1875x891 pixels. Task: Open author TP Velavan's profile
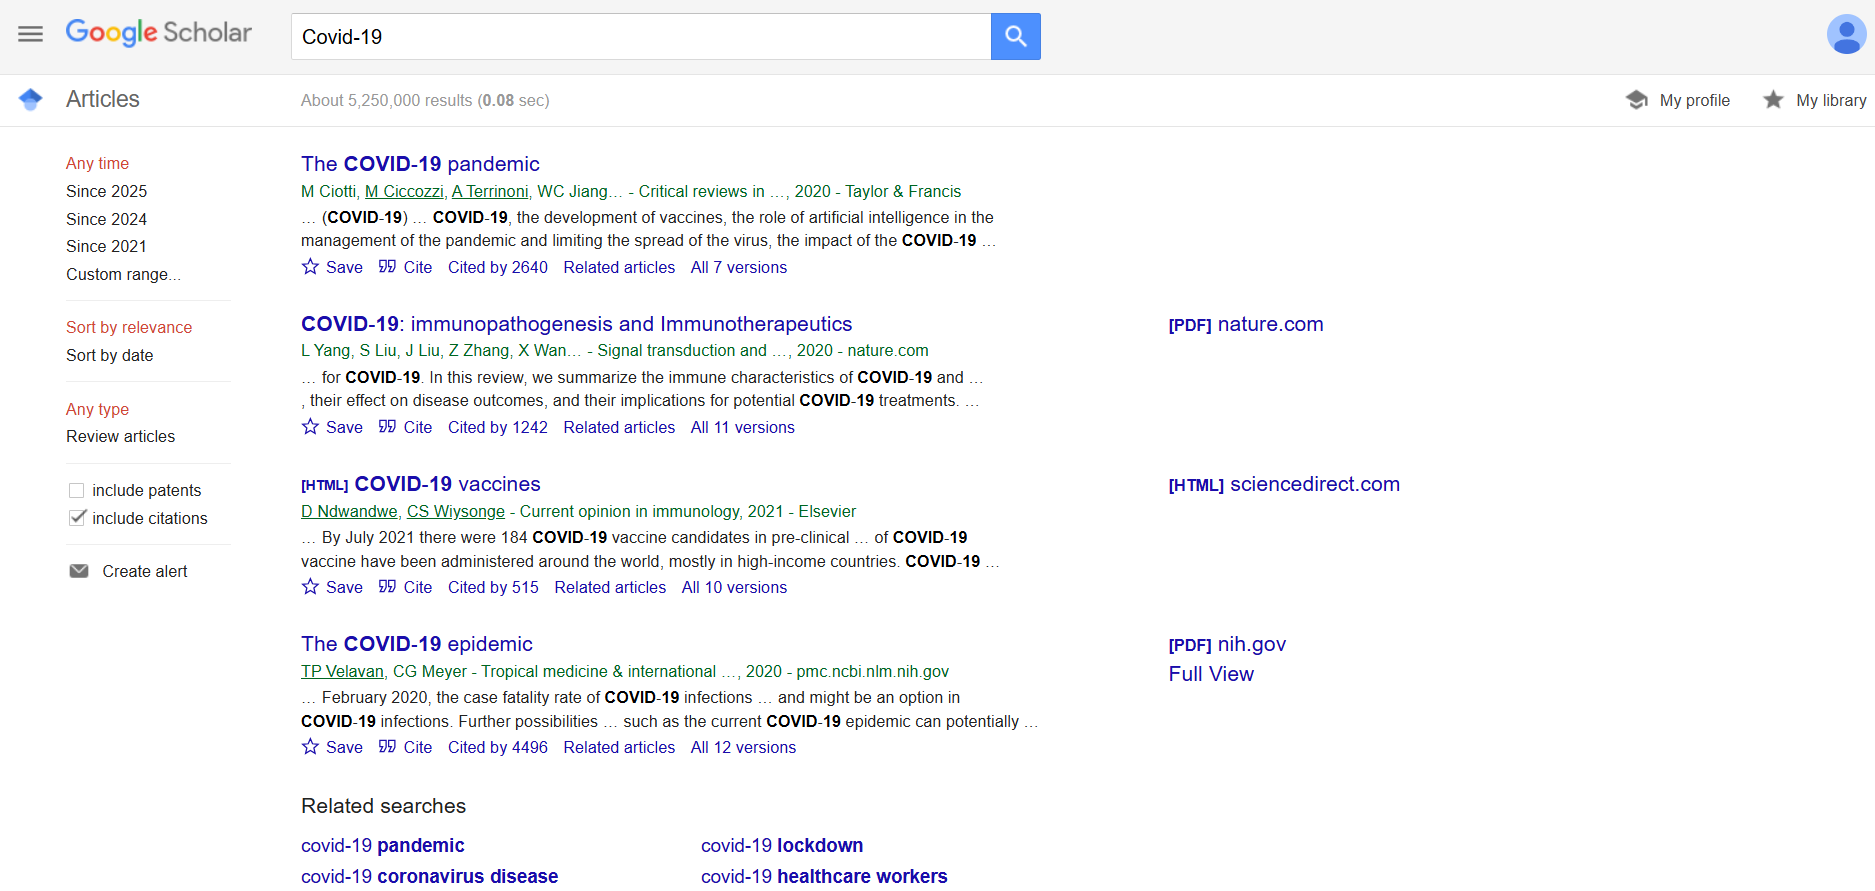[342, 671]
